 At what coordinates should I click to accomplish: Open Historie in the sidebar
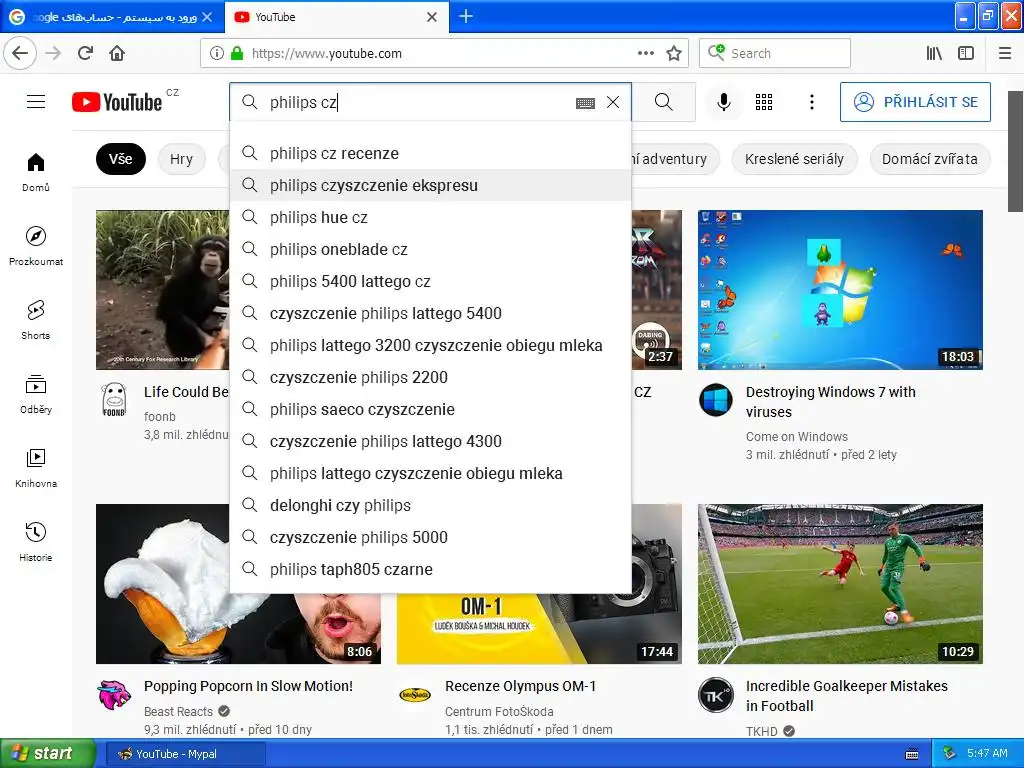point(36,541)
